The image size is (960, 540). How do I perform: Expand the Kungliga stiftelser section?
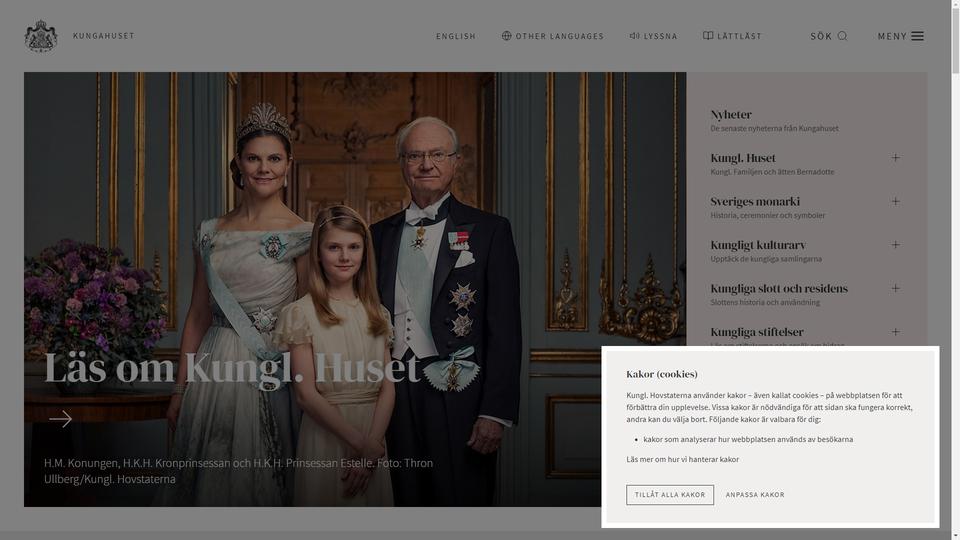tap(895, 332)
